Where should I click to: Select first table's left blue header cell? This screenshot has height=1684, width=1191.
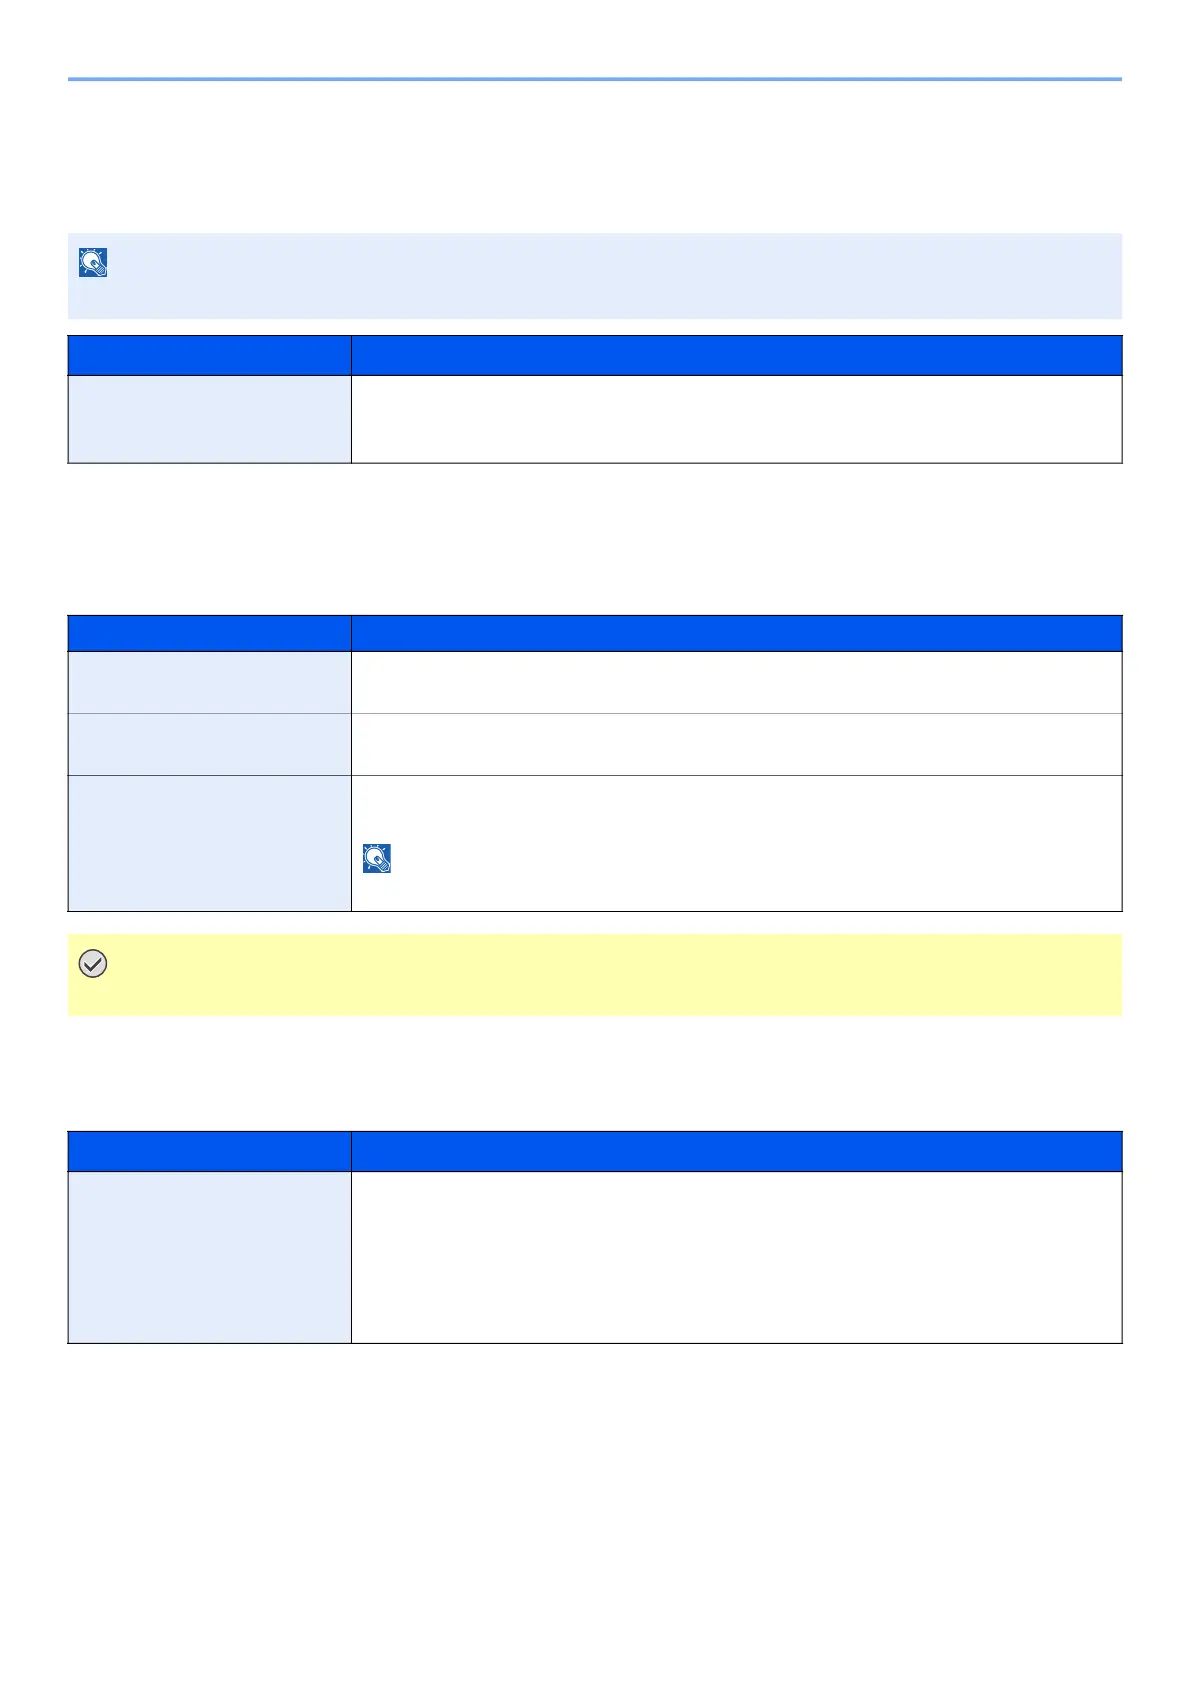pyautogui.click(x=209, y=355)
